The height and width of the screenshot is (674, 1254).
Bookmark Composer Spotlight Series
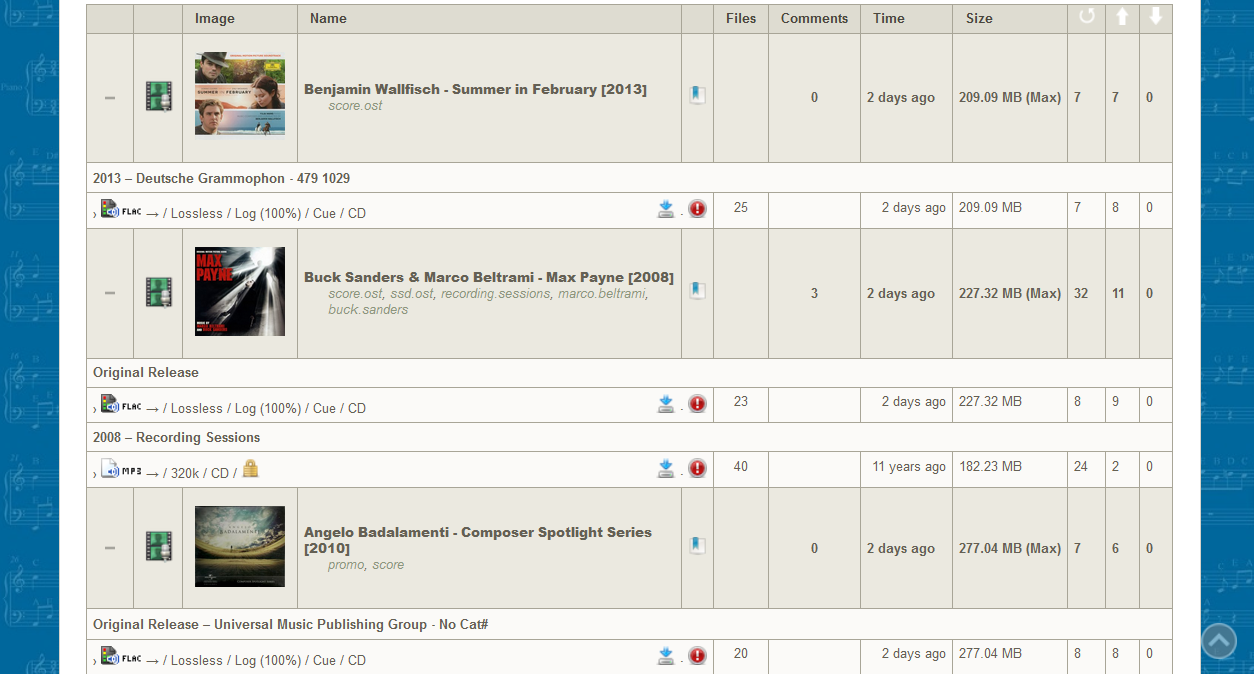(x=697, y=546)
